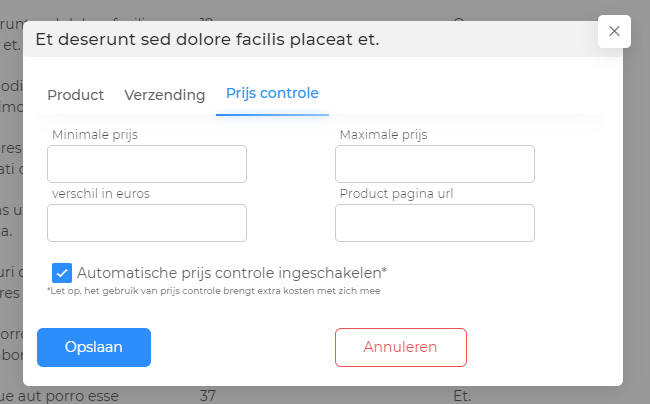Click the 'verschil in euros' label
Viewport: 650px width, 404px height.
(x=101, y=194)
